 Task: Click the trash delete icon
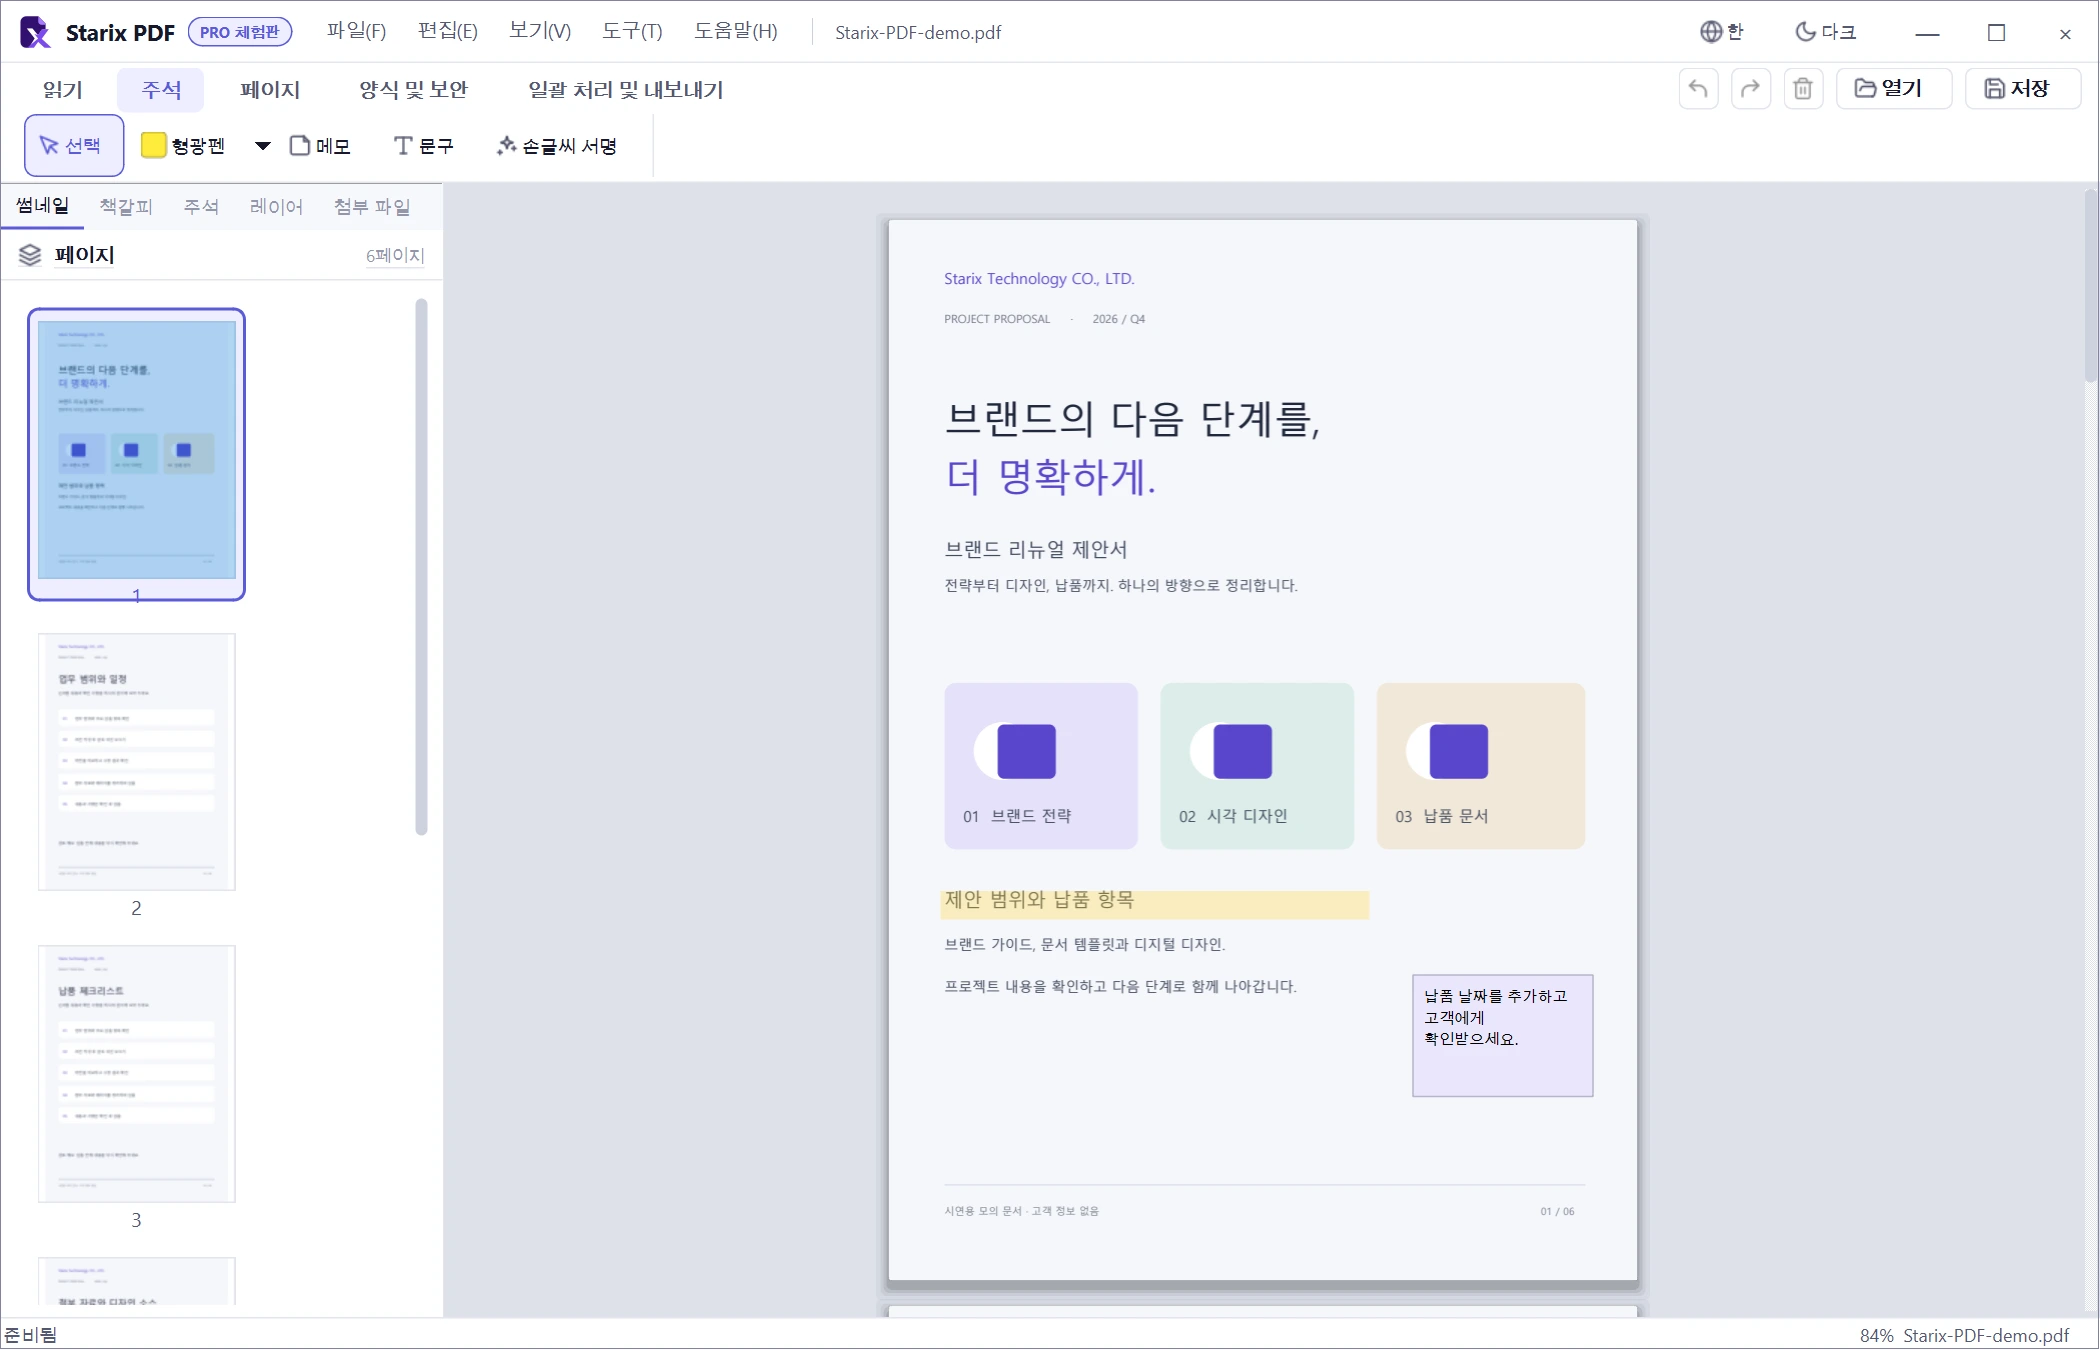[1803, 89]
